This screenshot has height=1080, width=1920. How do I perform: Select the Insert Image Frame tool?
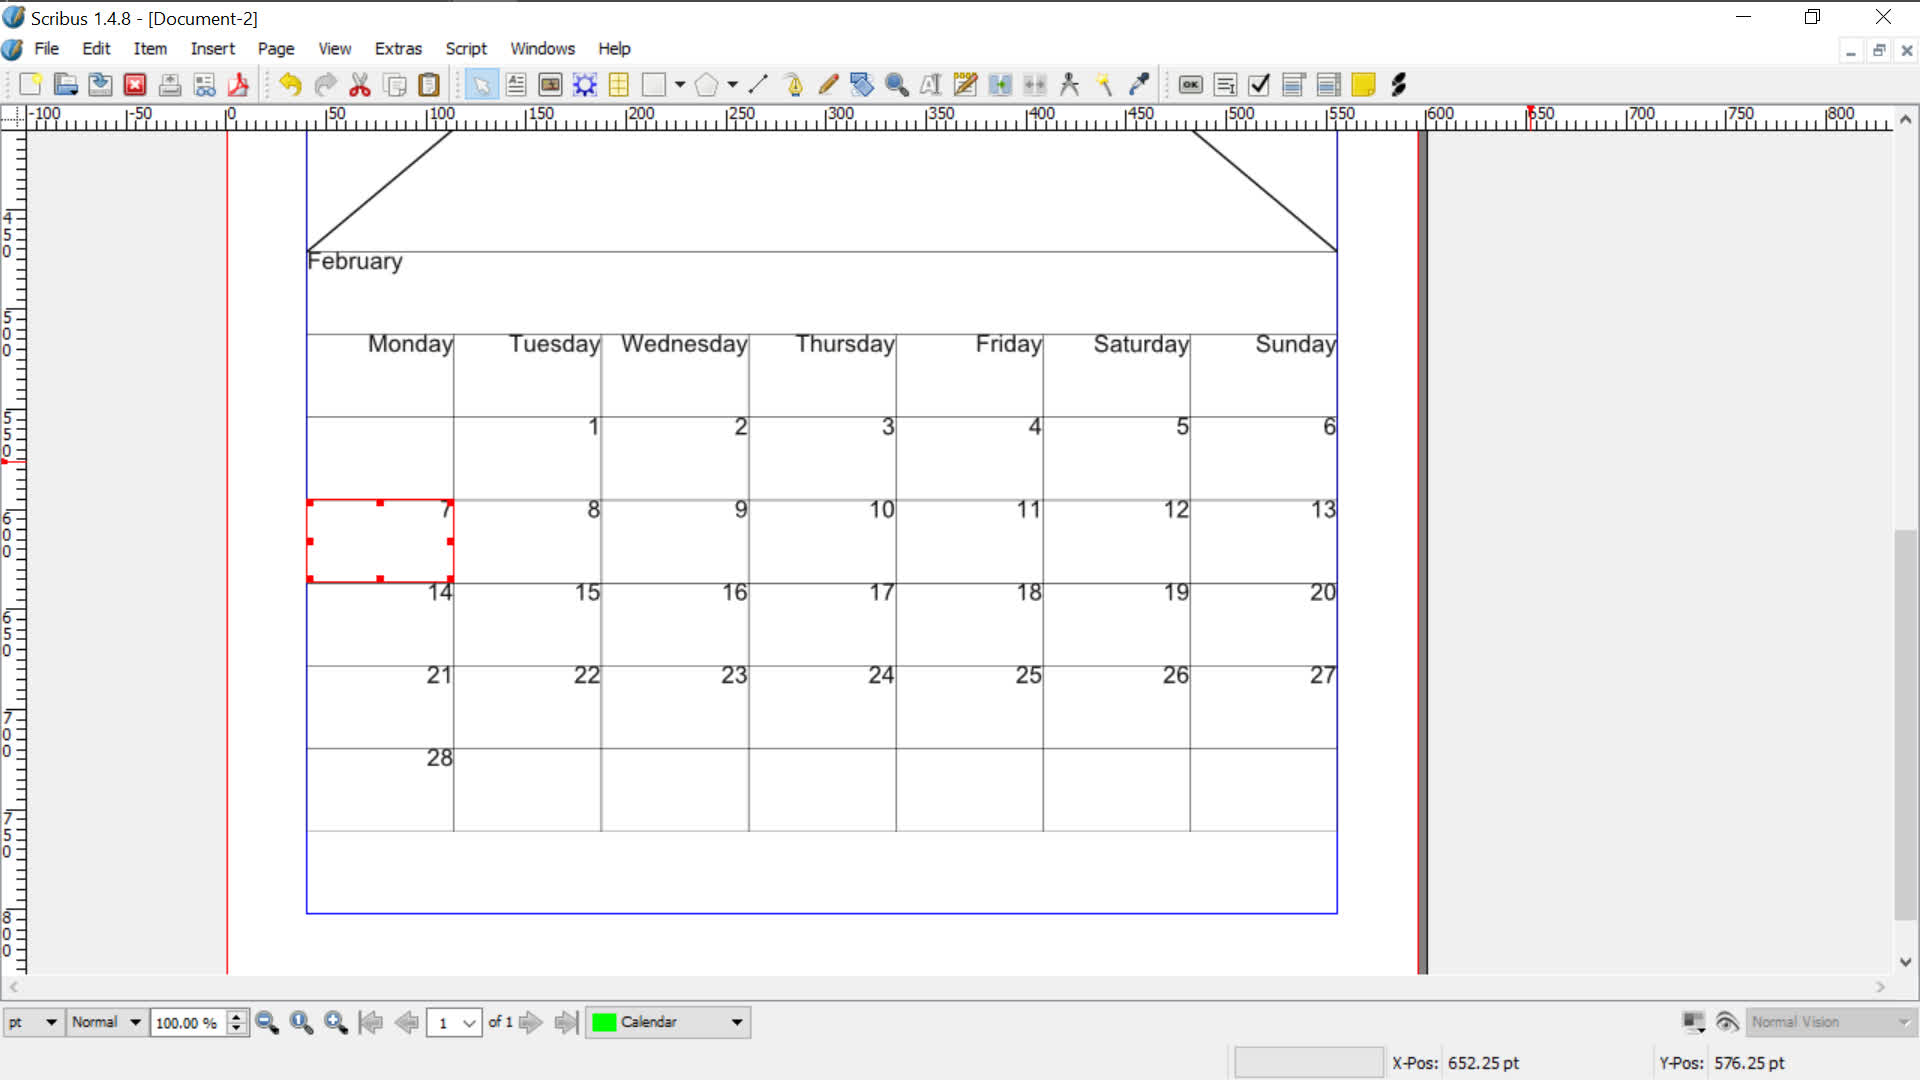point(550,85)
